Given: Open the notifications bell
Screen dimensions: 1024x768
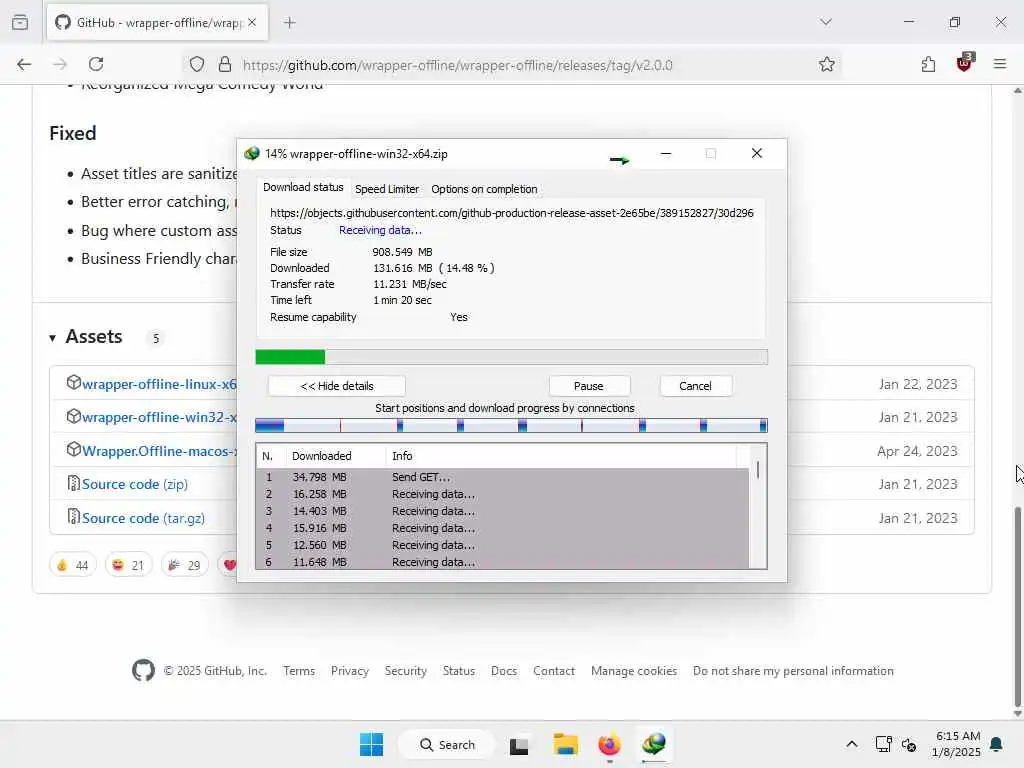Looking at the screenshot, I should click(x=997, y=744).
